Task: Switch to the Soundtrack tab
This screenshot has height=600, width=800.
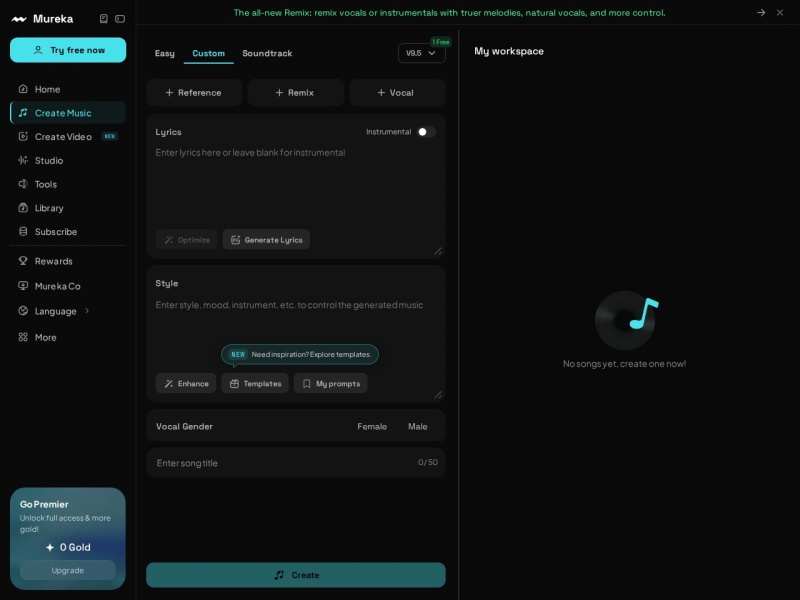Action: 267,53
